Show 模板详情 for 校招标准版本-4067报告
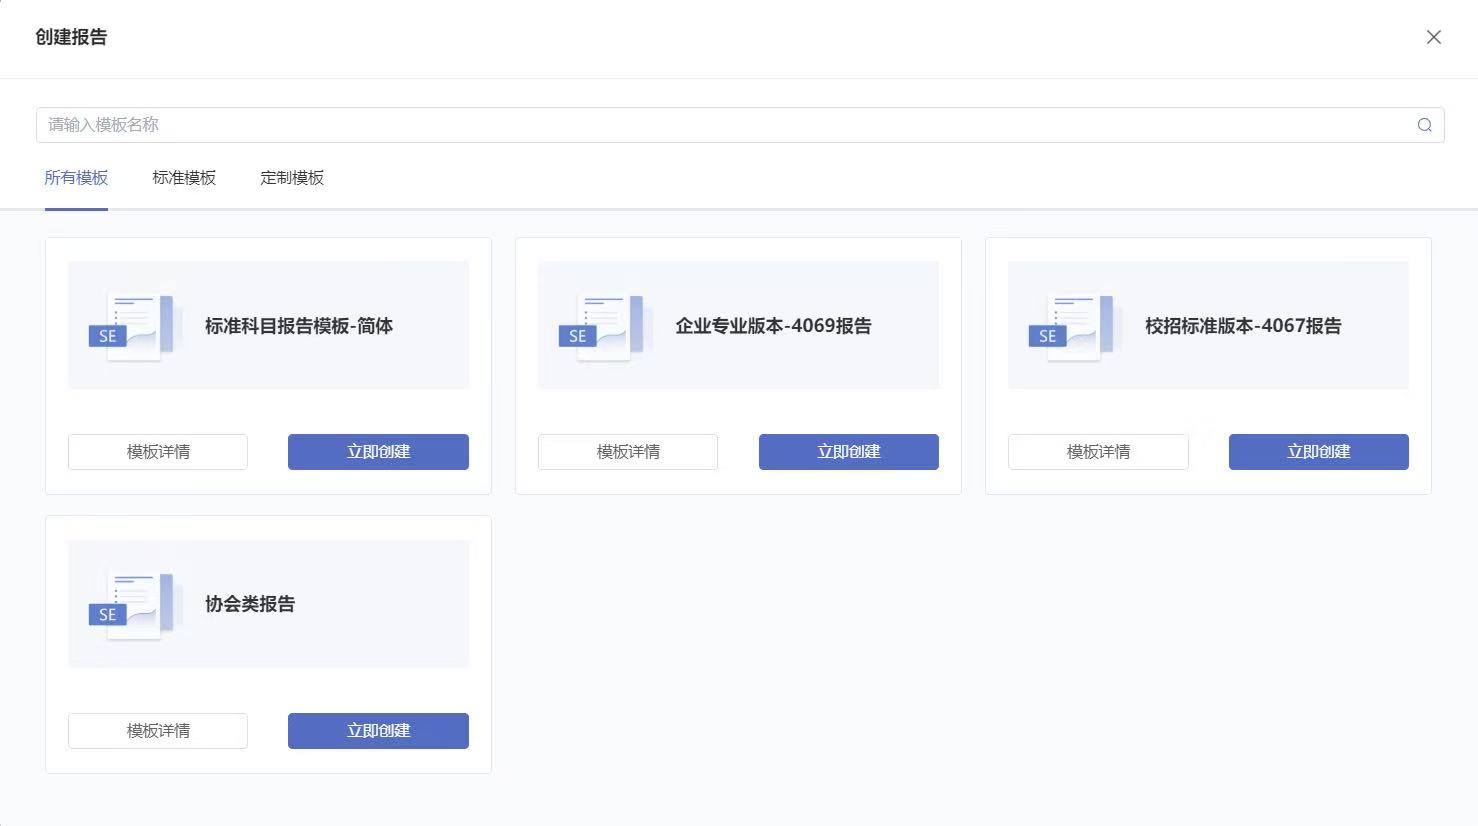 point(1098,452)
